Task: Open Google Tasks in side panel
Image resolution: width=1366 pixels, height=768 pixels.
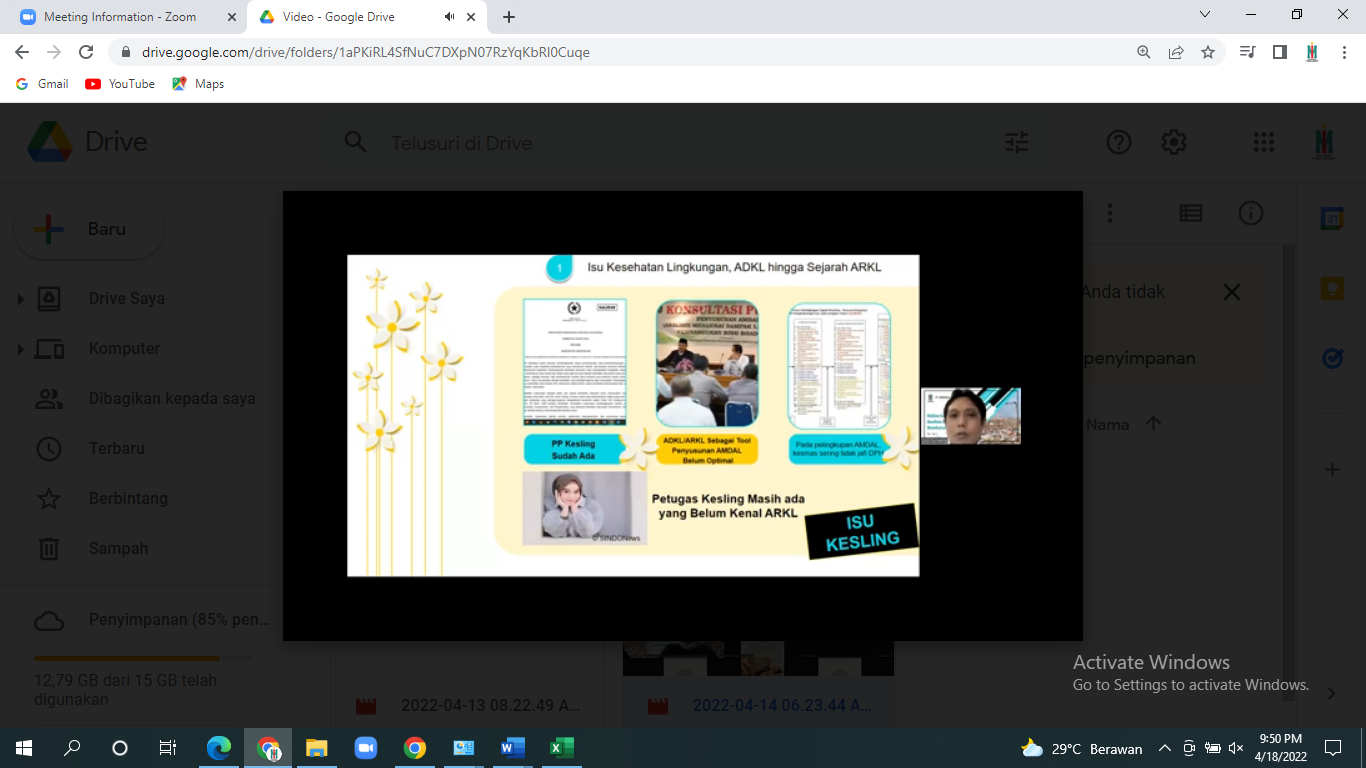Action: pyautogui.click(x=1331, y=358)
